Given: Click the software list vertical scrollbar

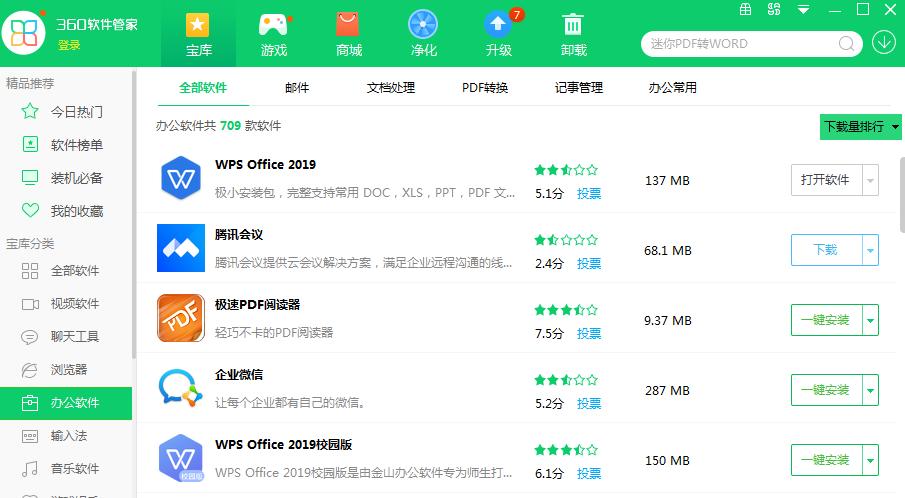Looking at the screenshot, I should [x=902, y=194].
